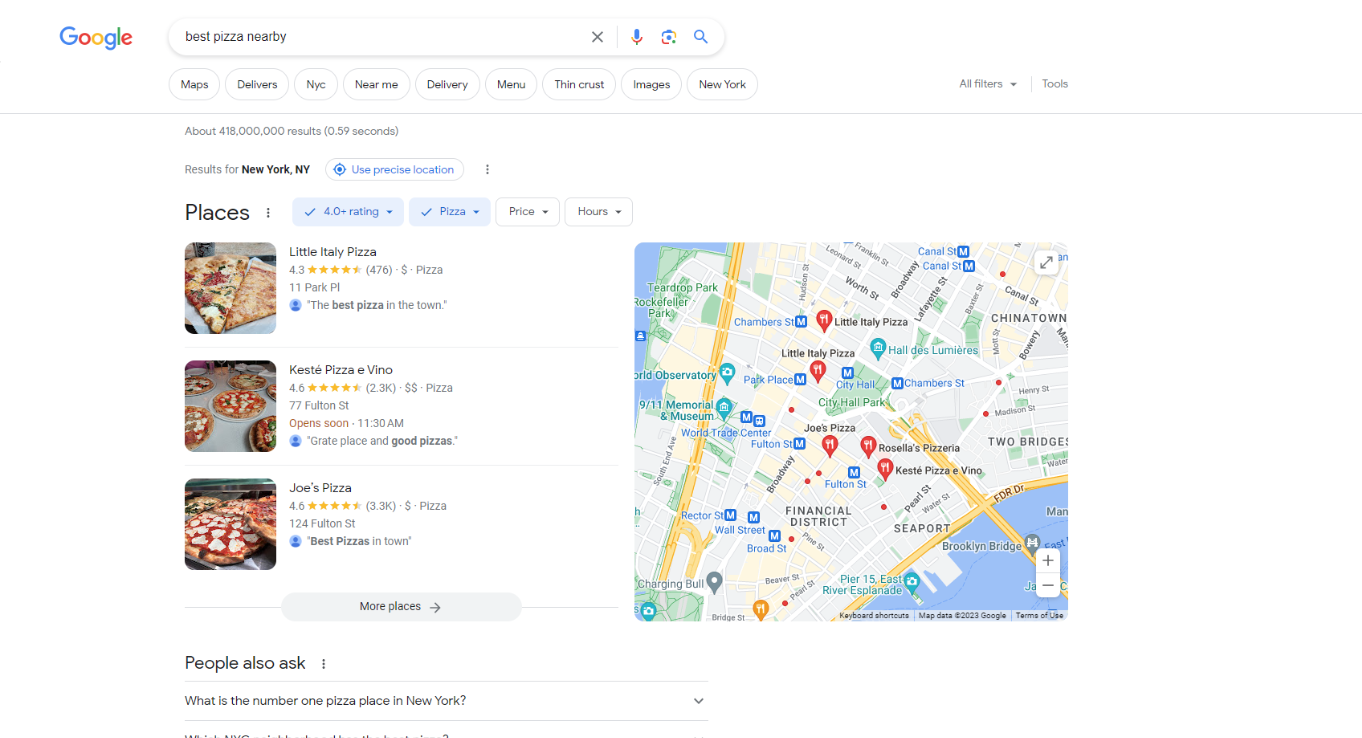1362x738 pixels.
Task: Open the Kesté Pizza e Vino listing title
Action: 341,370
